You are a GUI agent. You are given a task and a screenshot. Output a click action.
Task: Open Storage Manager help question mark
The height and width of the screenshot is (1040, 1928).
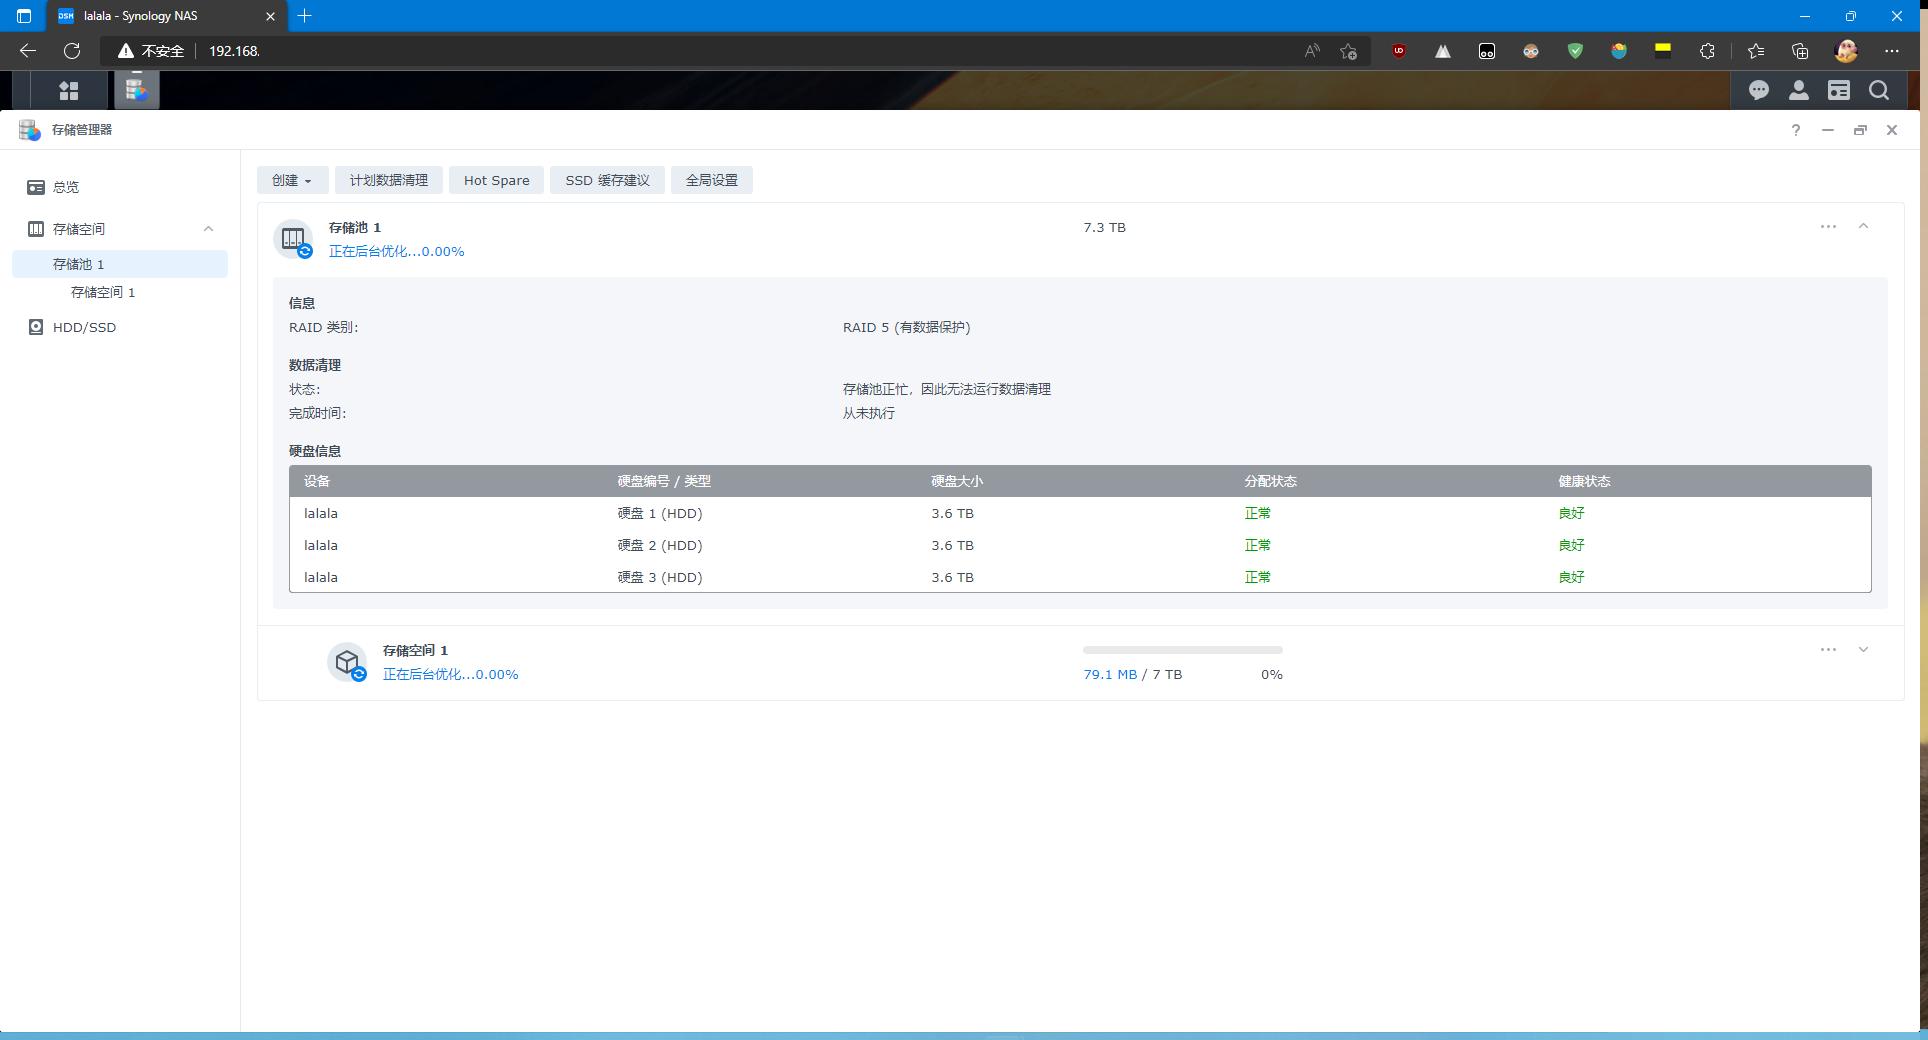coord(1795,130)
